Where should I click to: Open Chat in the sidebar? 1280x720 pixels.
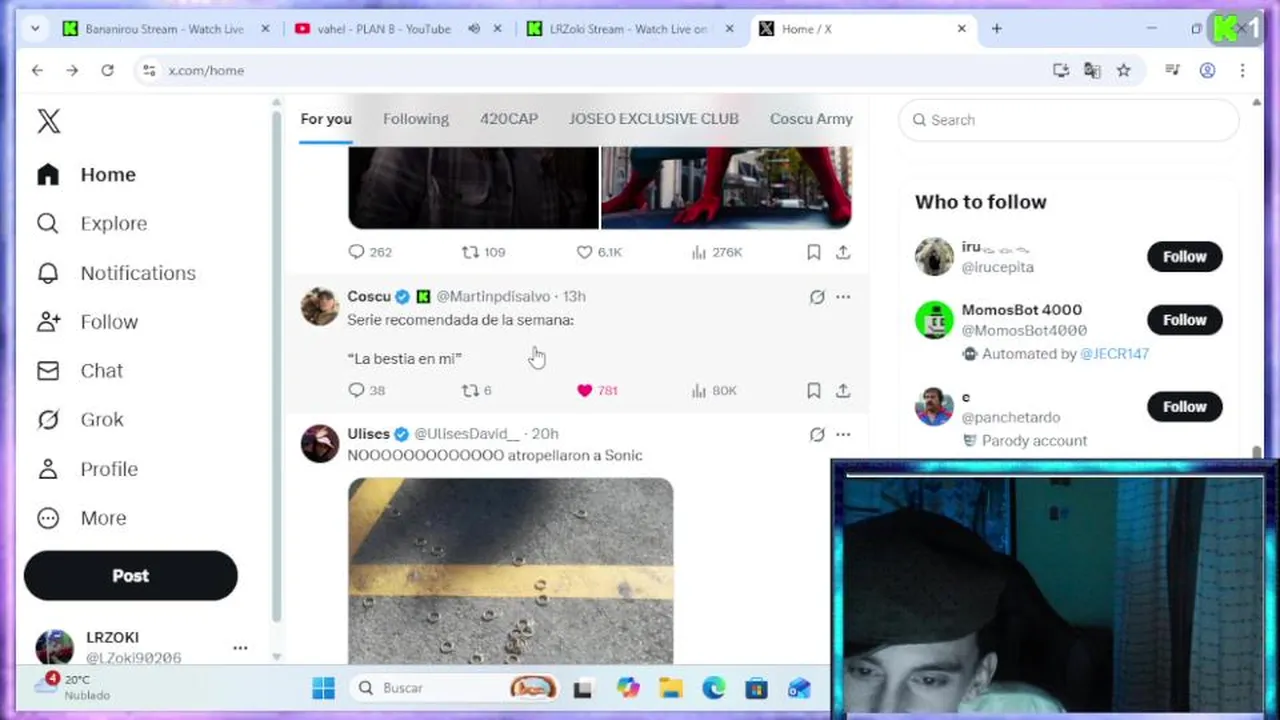click(79, 371)
